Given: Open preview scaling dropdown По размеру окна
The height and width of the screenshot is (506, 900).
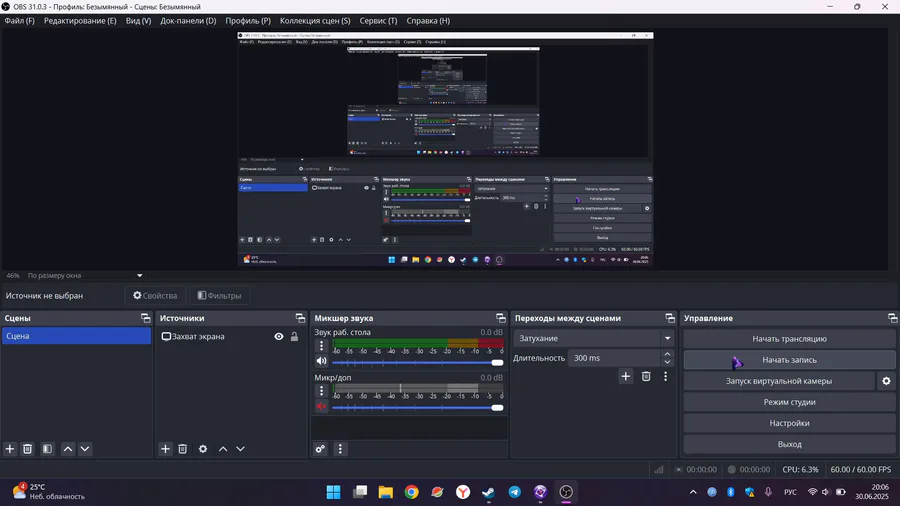Looking at the screenshot, I should point(84,275).
